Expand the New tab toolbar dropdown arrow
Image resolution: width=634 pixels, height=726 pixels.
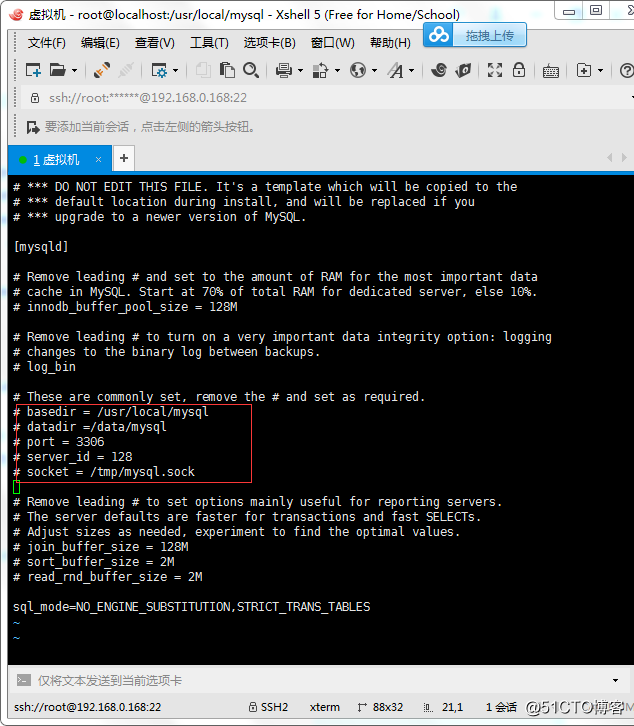(x=600, y=71)
